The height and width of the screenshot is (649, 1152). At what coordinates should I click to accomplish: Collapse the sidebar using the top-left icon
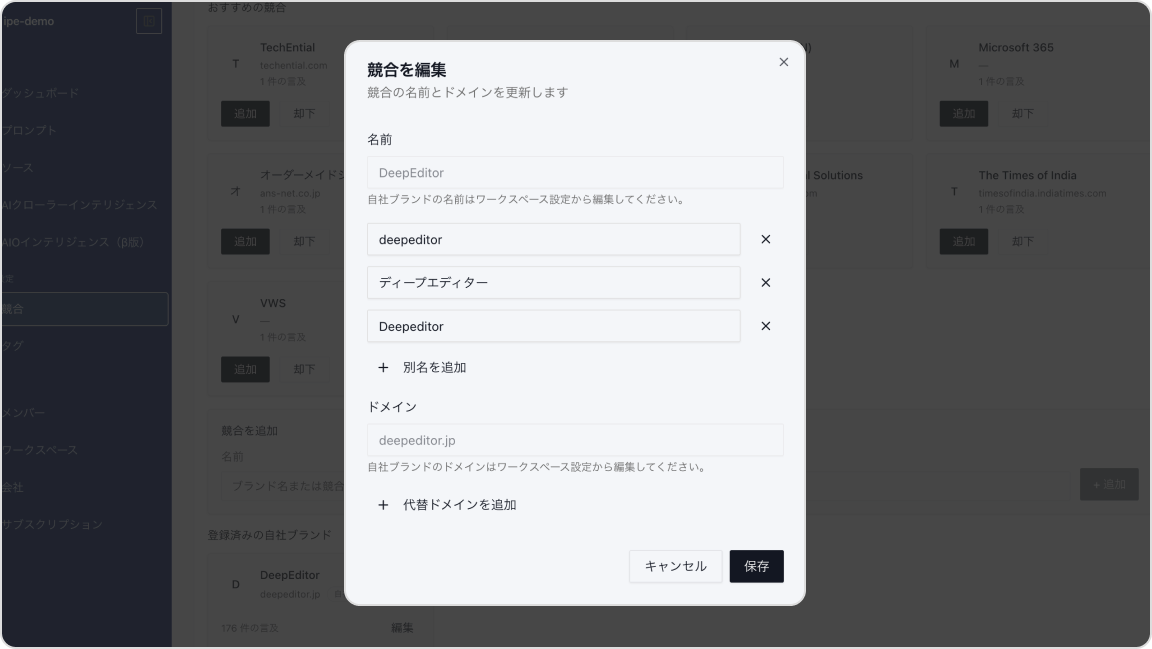148,20
